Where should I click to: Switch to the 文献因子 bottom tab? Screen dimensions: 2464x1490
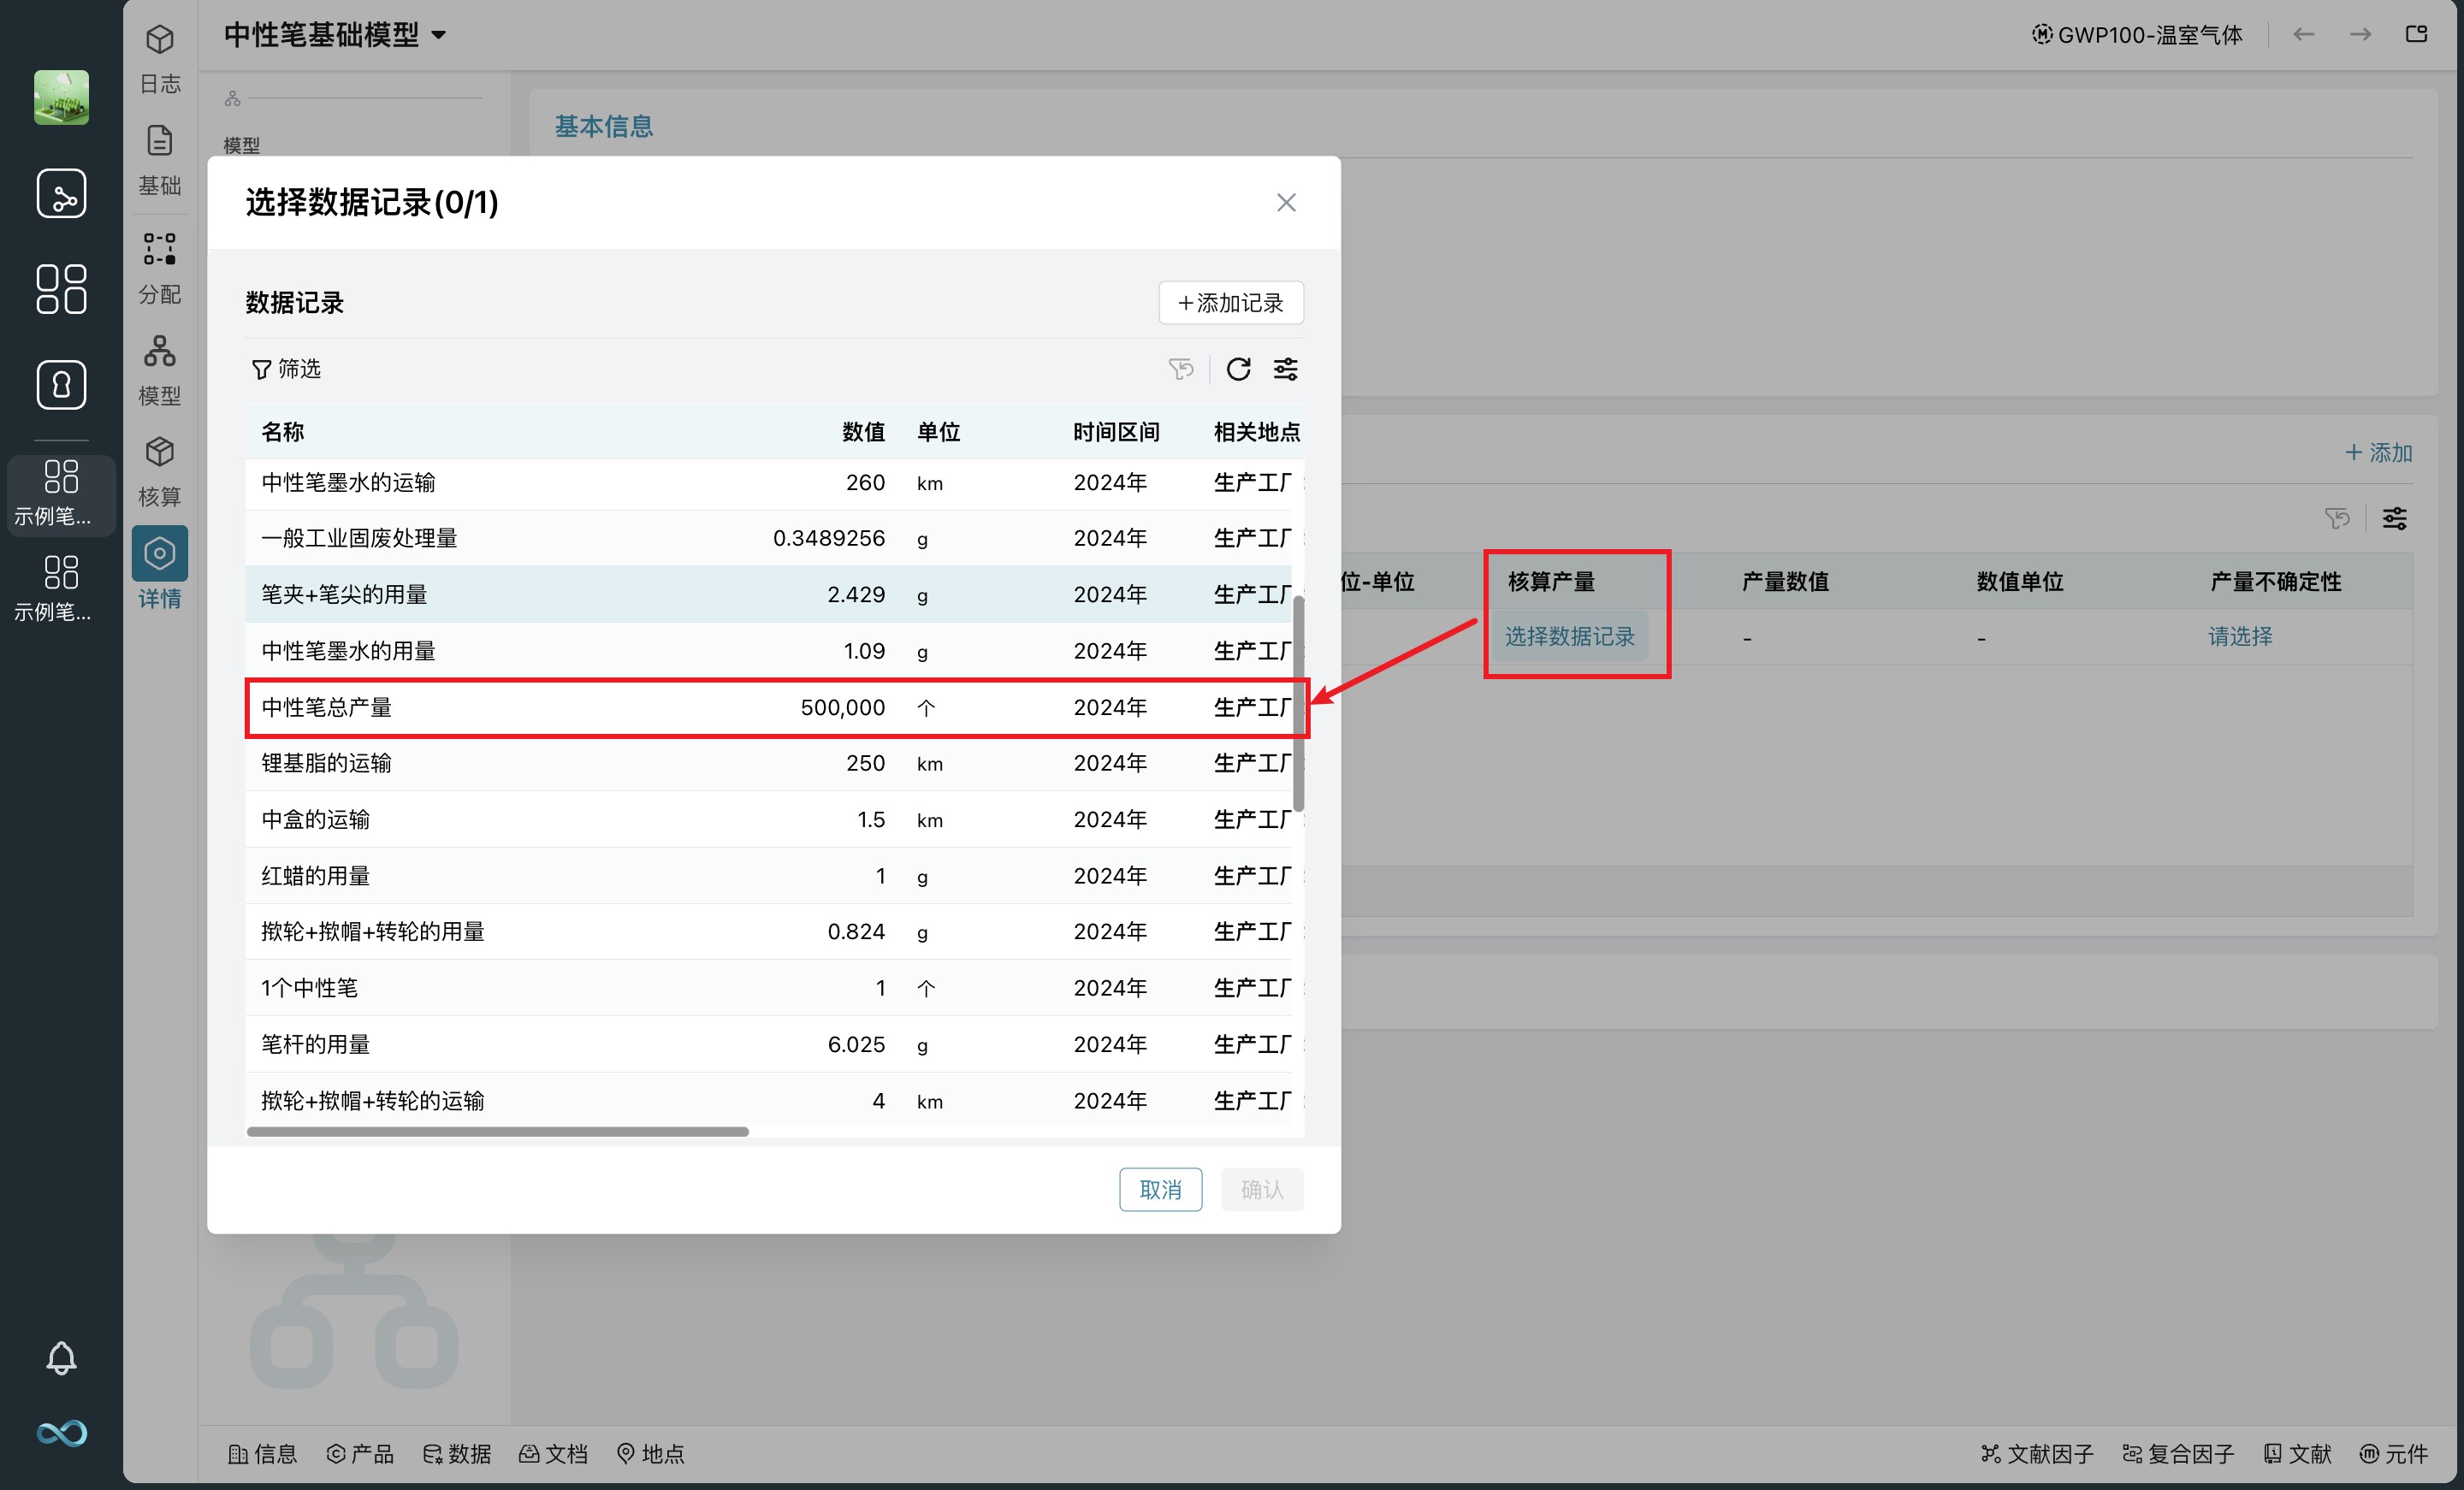coord(2037,1453)
